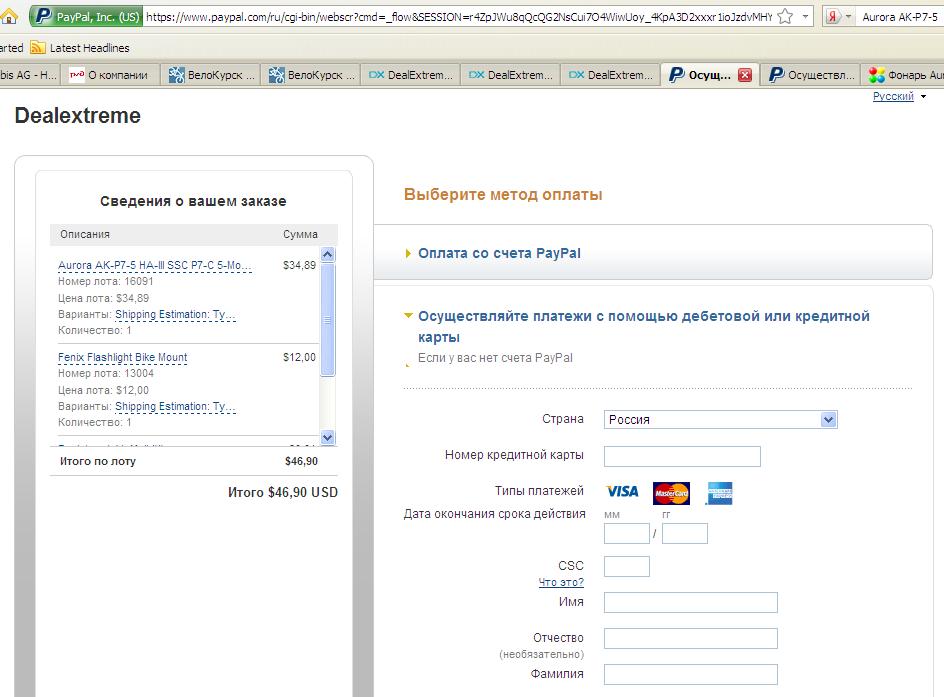The height and width of the screenshot is (697, 944).
Task: Click the PayPal, Inc. site identity badge
Action: click(x=86, y=16)
